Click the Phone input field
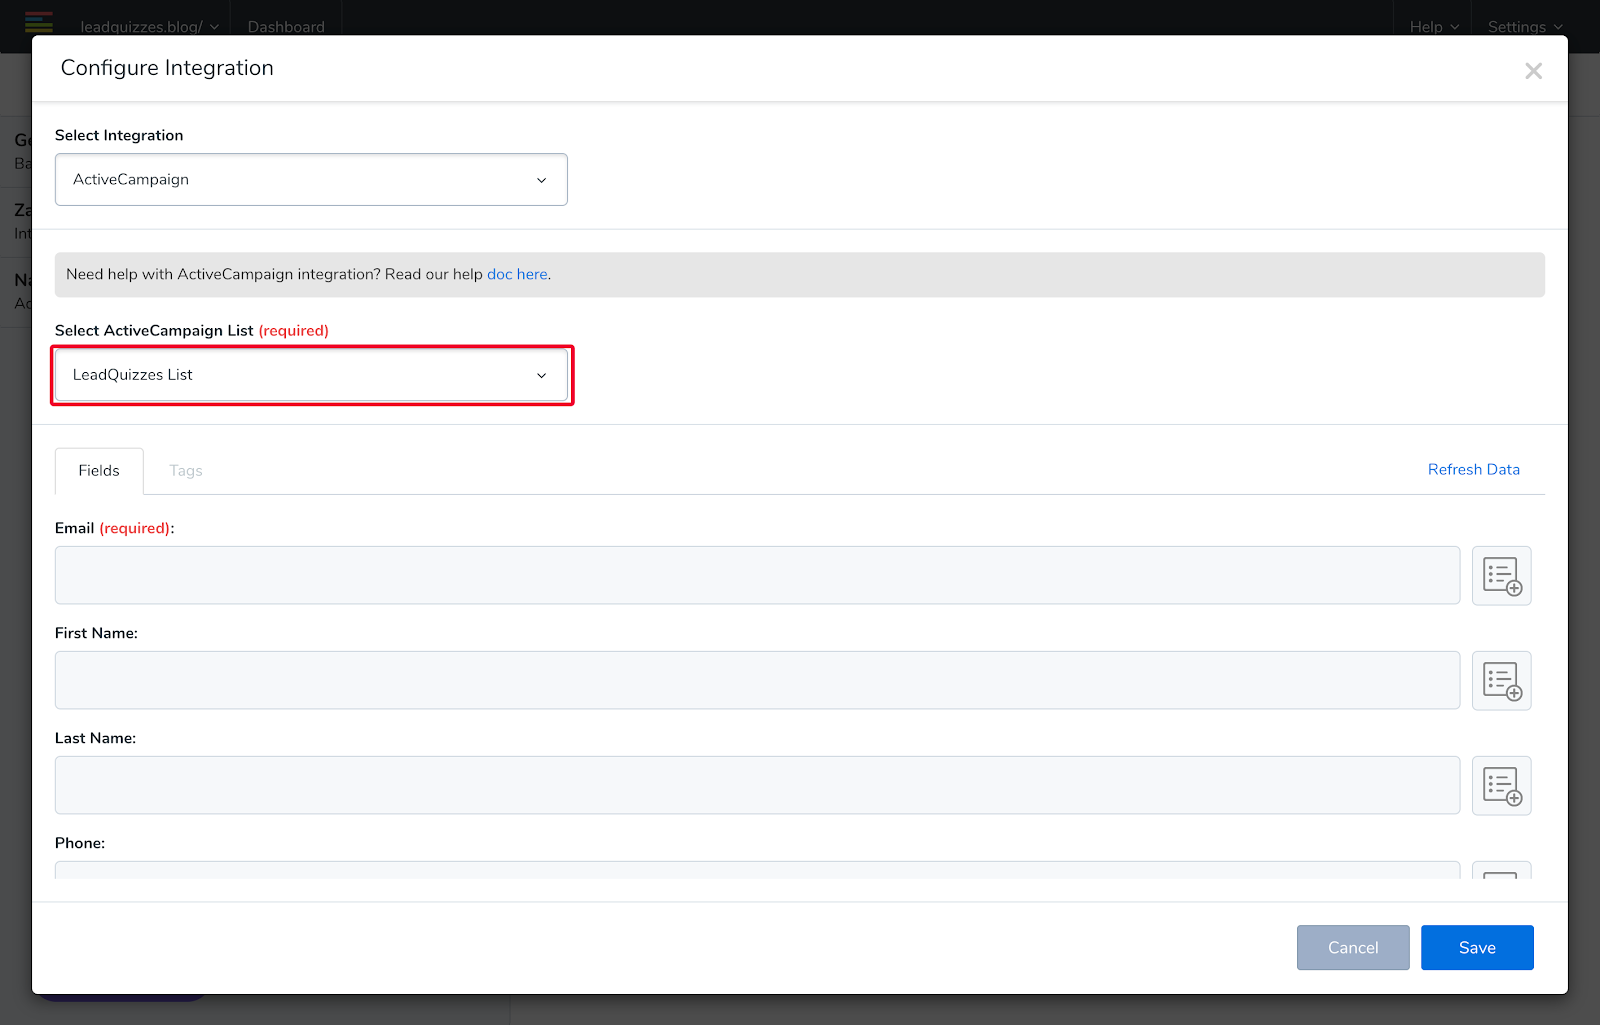This screenshot has width=1600, height=1025. pos(757,870)
